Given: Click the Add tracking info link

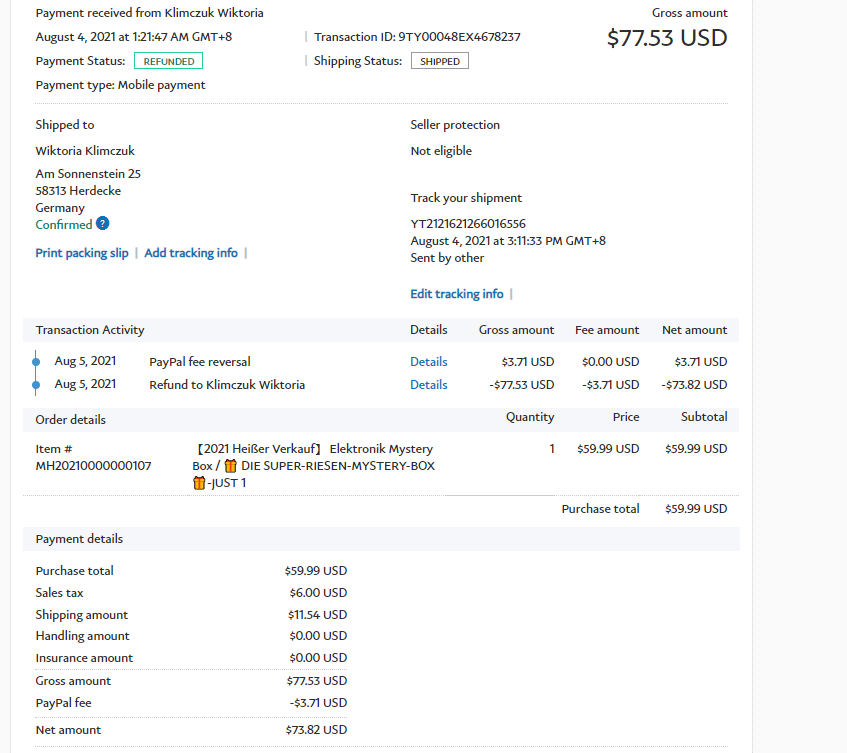Looking at the screenshot, I should (191, 253).
